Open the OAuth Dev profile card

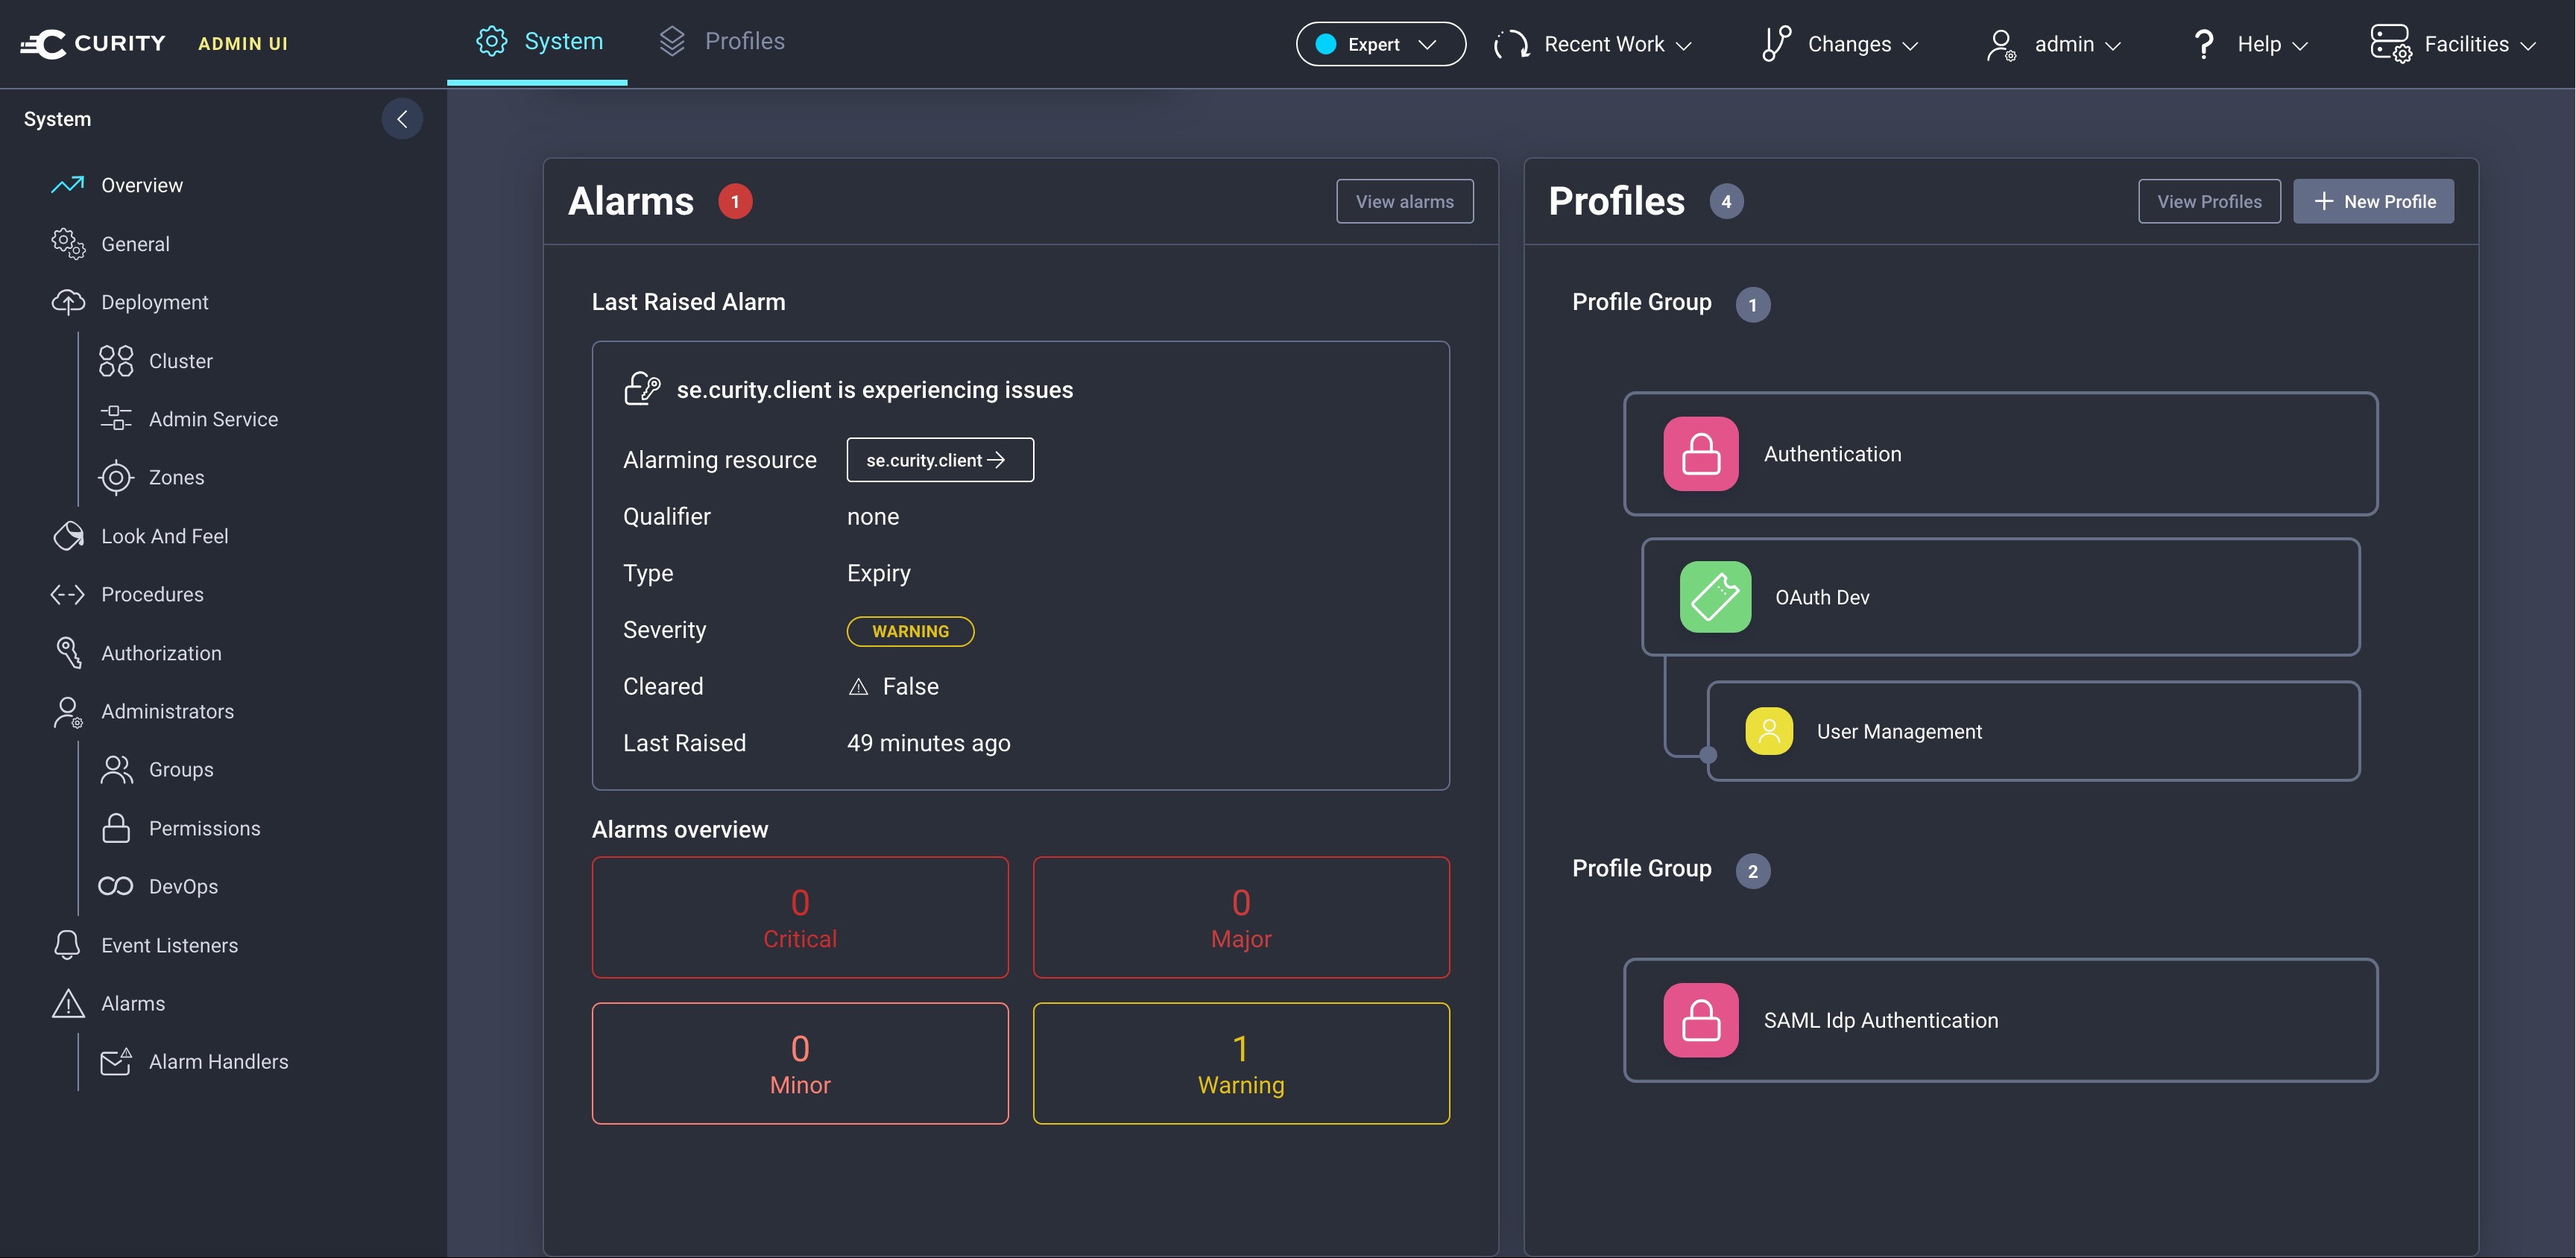2000,597
